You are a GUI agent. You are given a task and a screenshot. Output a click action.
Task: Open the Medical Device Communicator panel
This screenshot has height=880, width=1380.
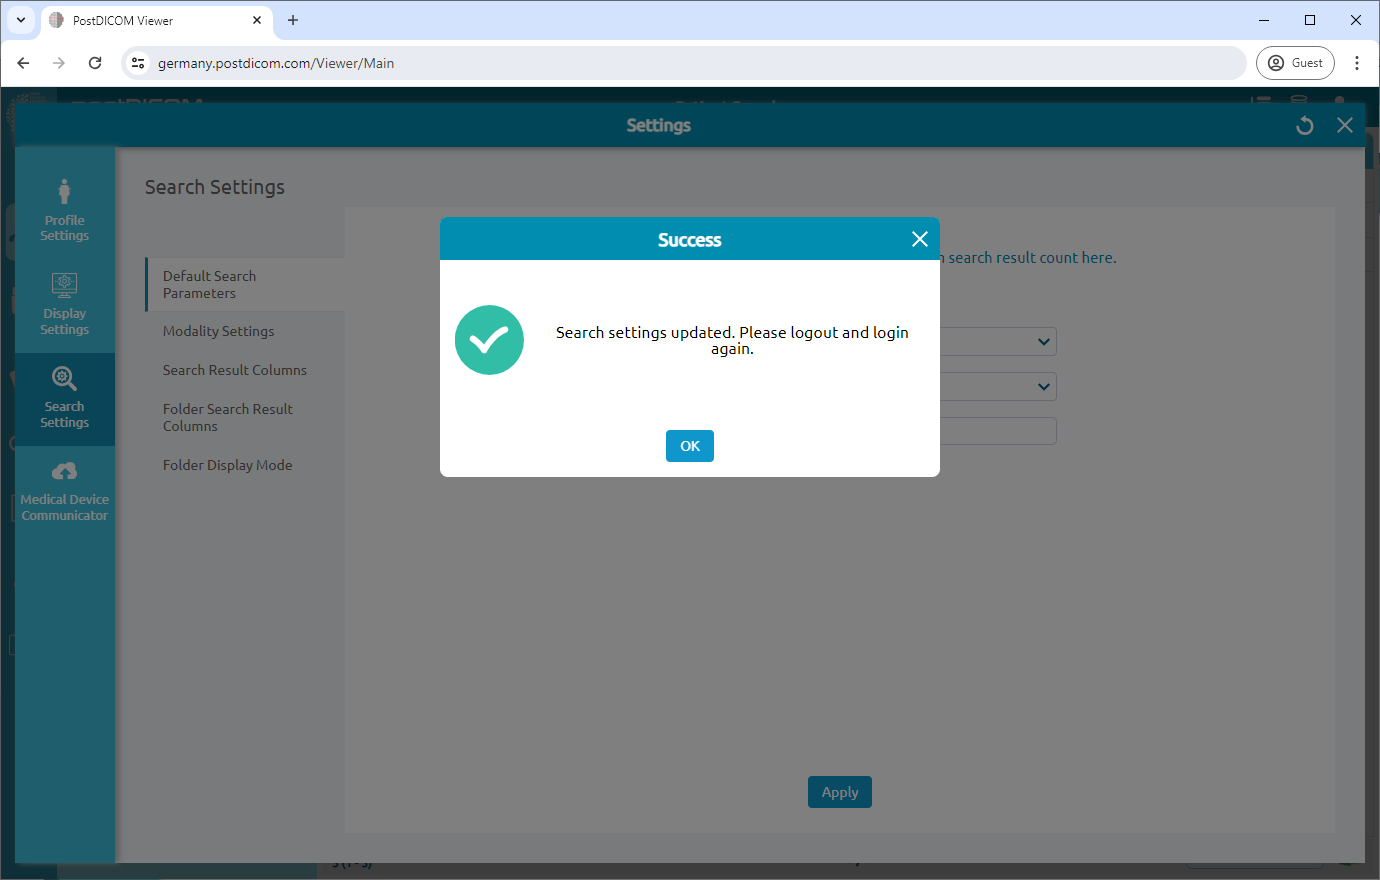tap(64, 491)
